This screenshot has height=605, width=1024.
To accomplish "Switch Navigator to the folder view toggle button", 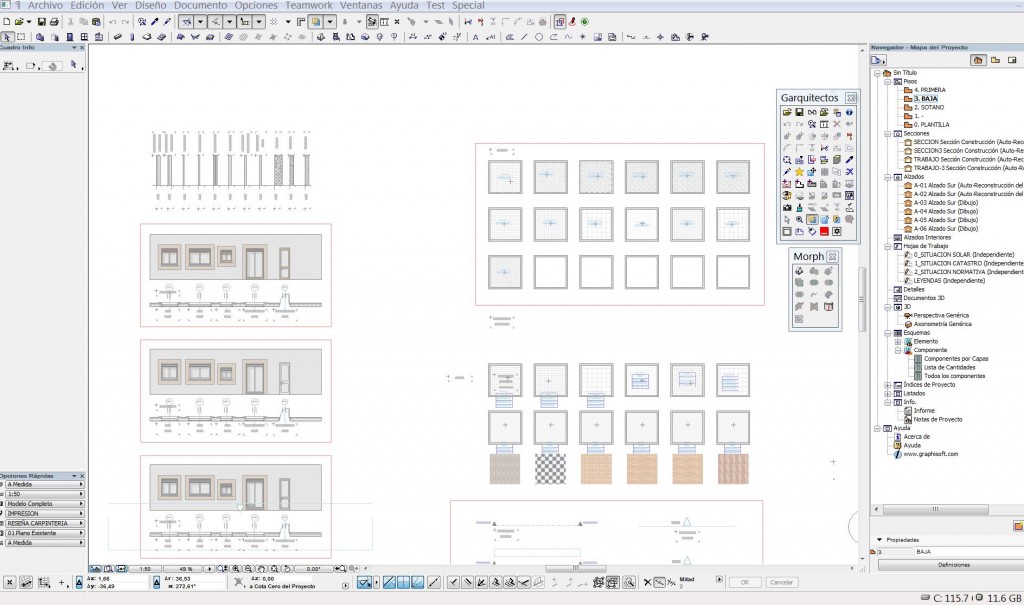I will [996, 60].
